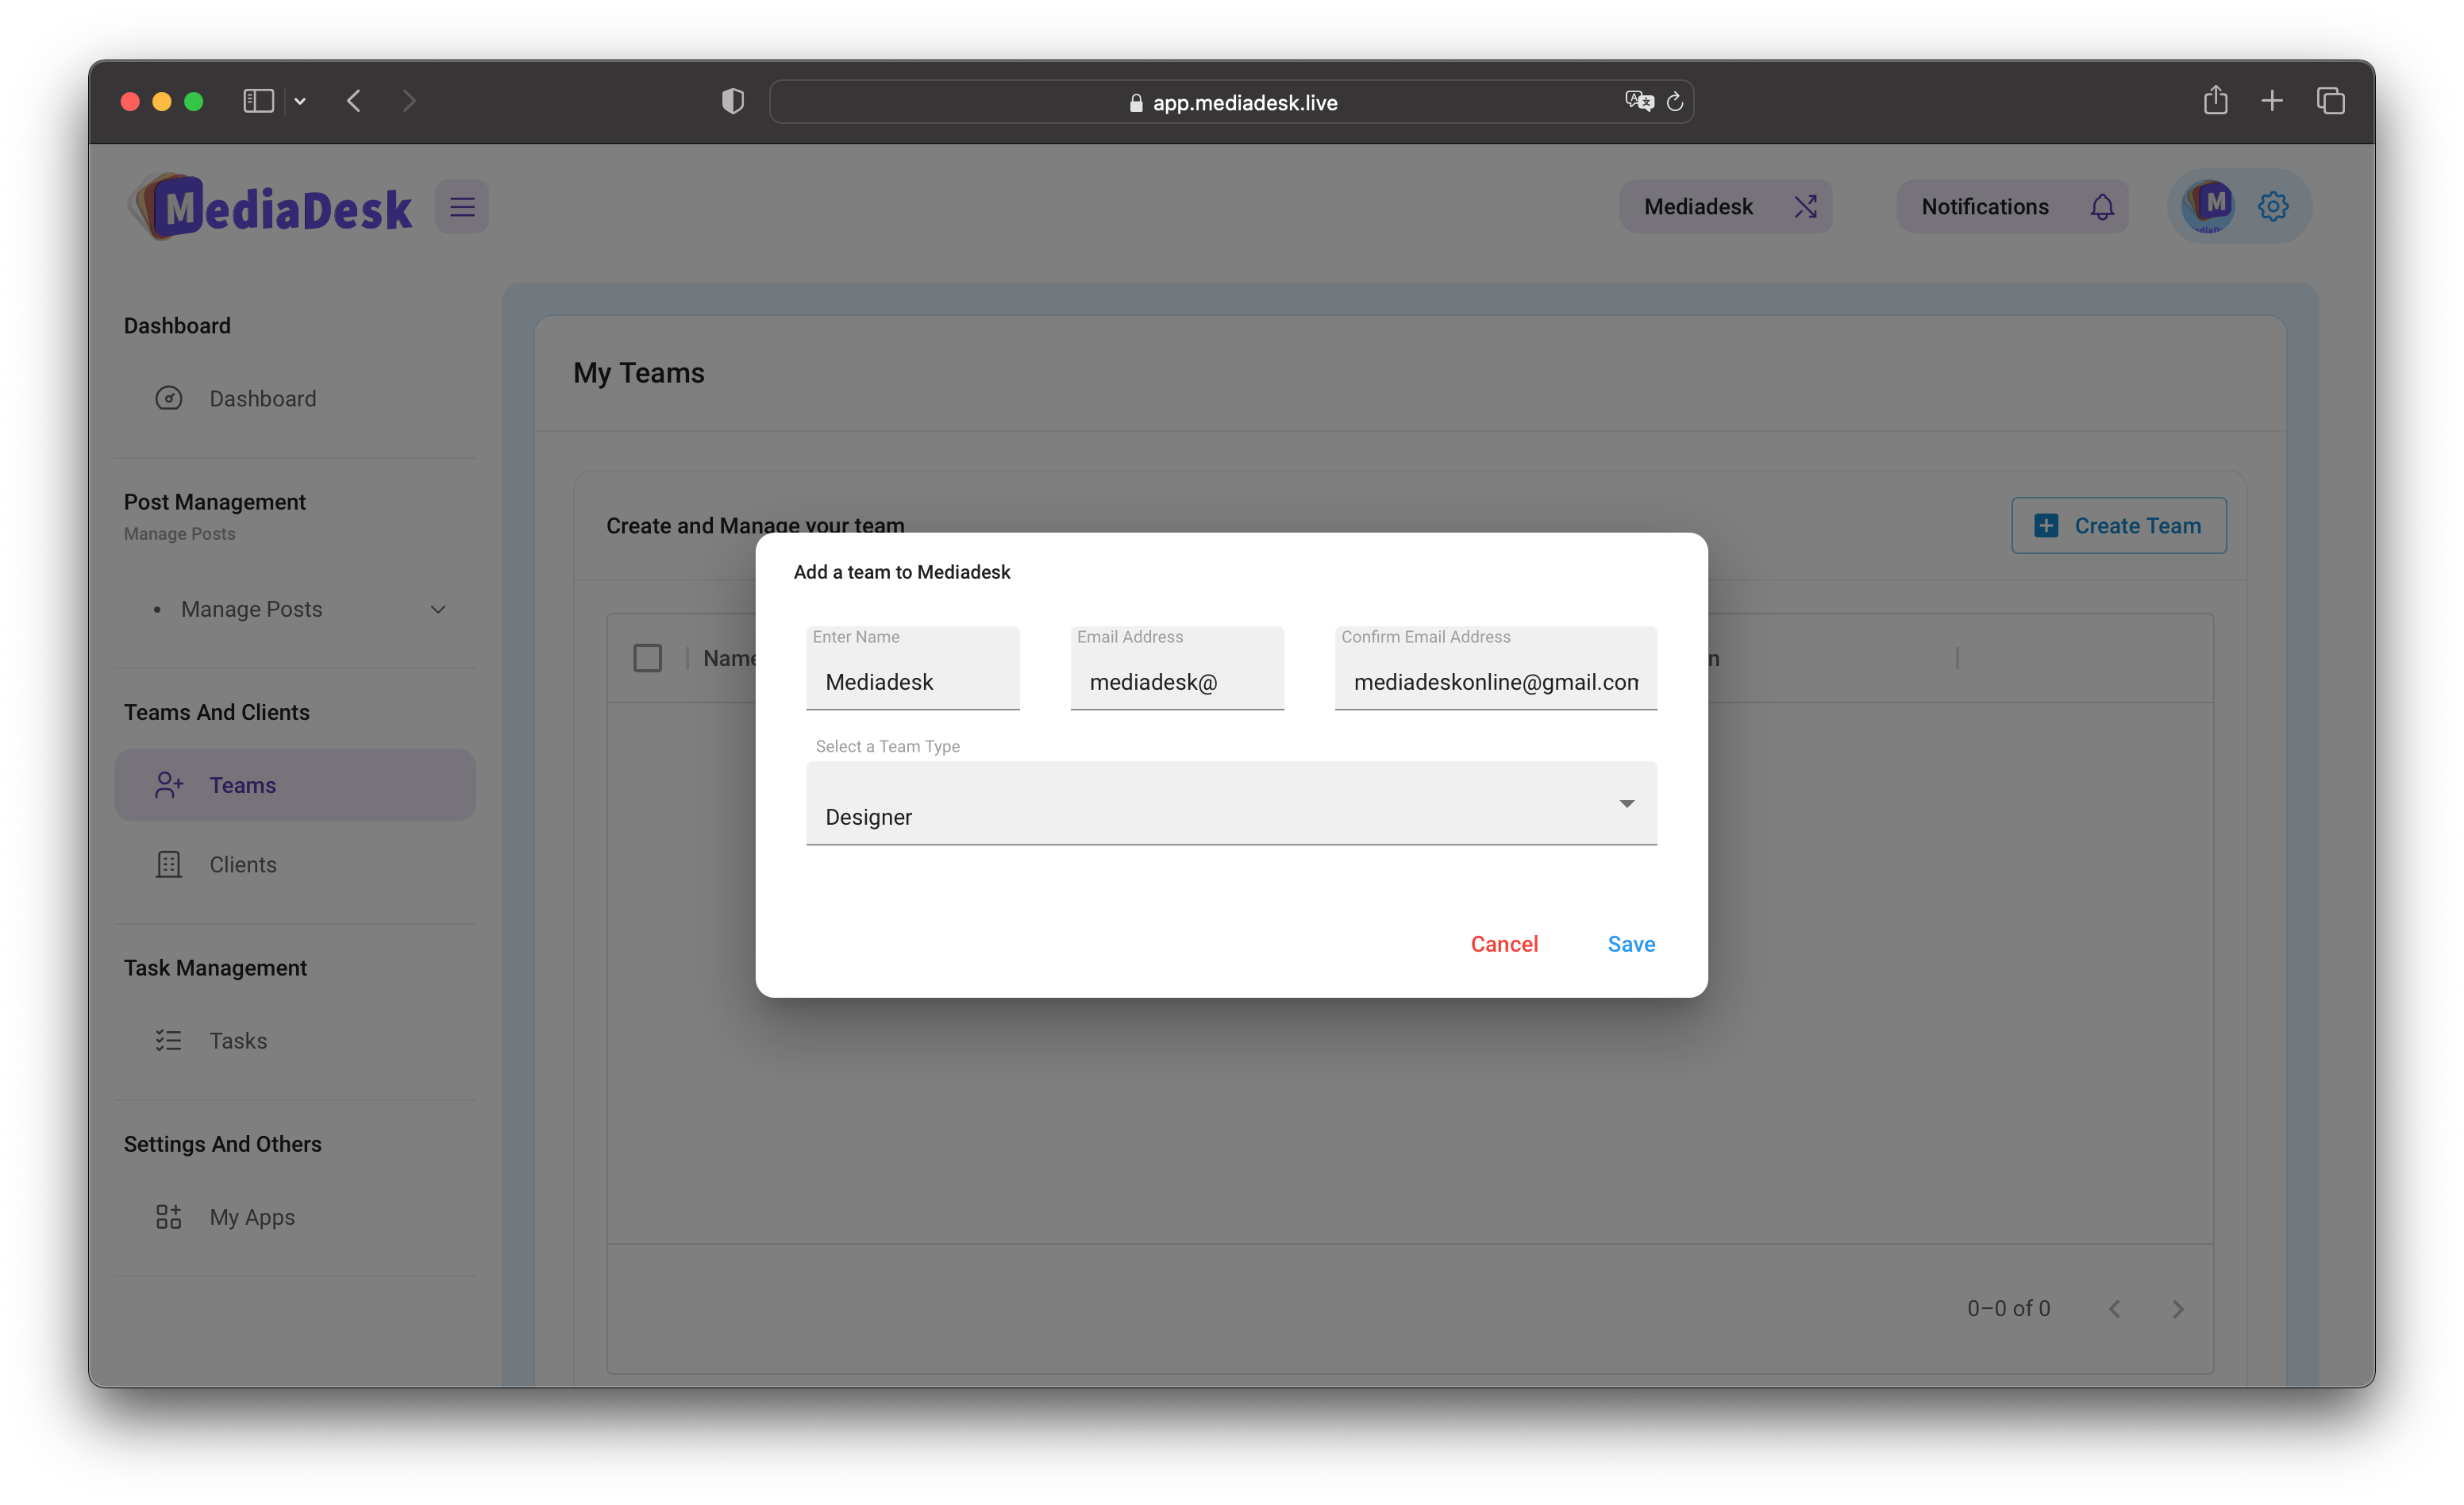Click the Create Team button

2119,526
